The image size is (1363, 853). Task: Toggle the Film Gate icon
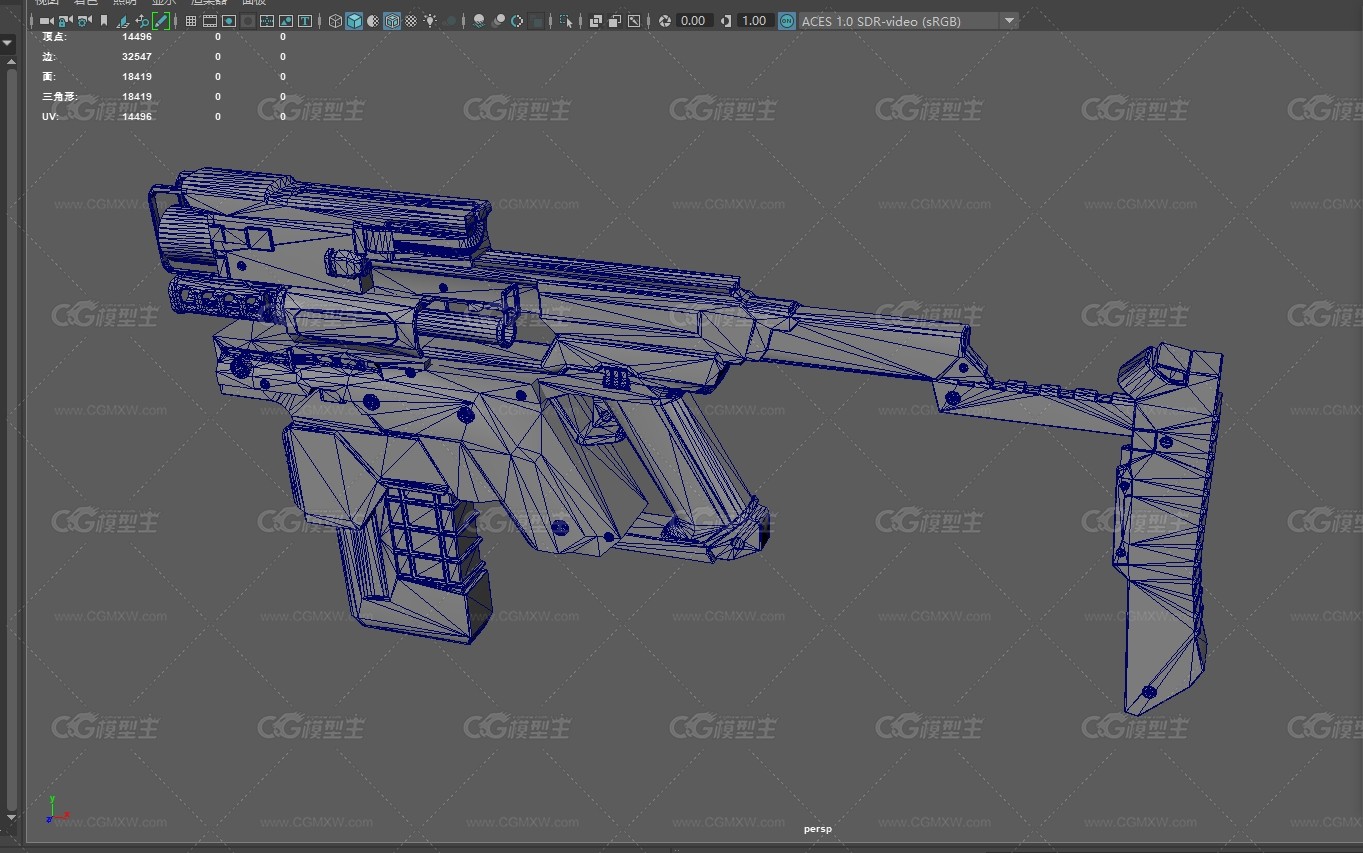pyautogui.click(x=210, y=21)
